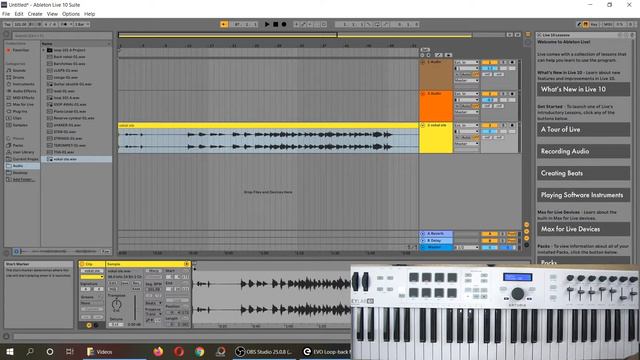Image resolution: width=640 pixels, height=360 pixels.
Task: Click the brown 1 Audio track title area
Action: click(436, 74)
